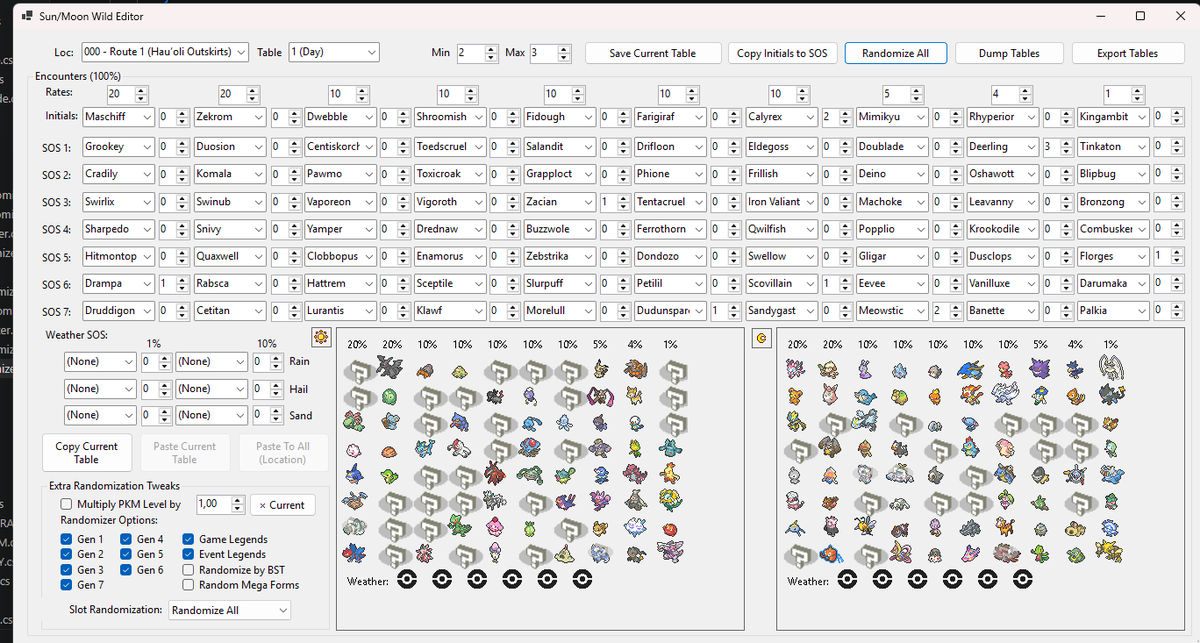Expand the Iron Valiant species dropdown
The height and width of the screenshot is (643, 1200).
(782, 201)
